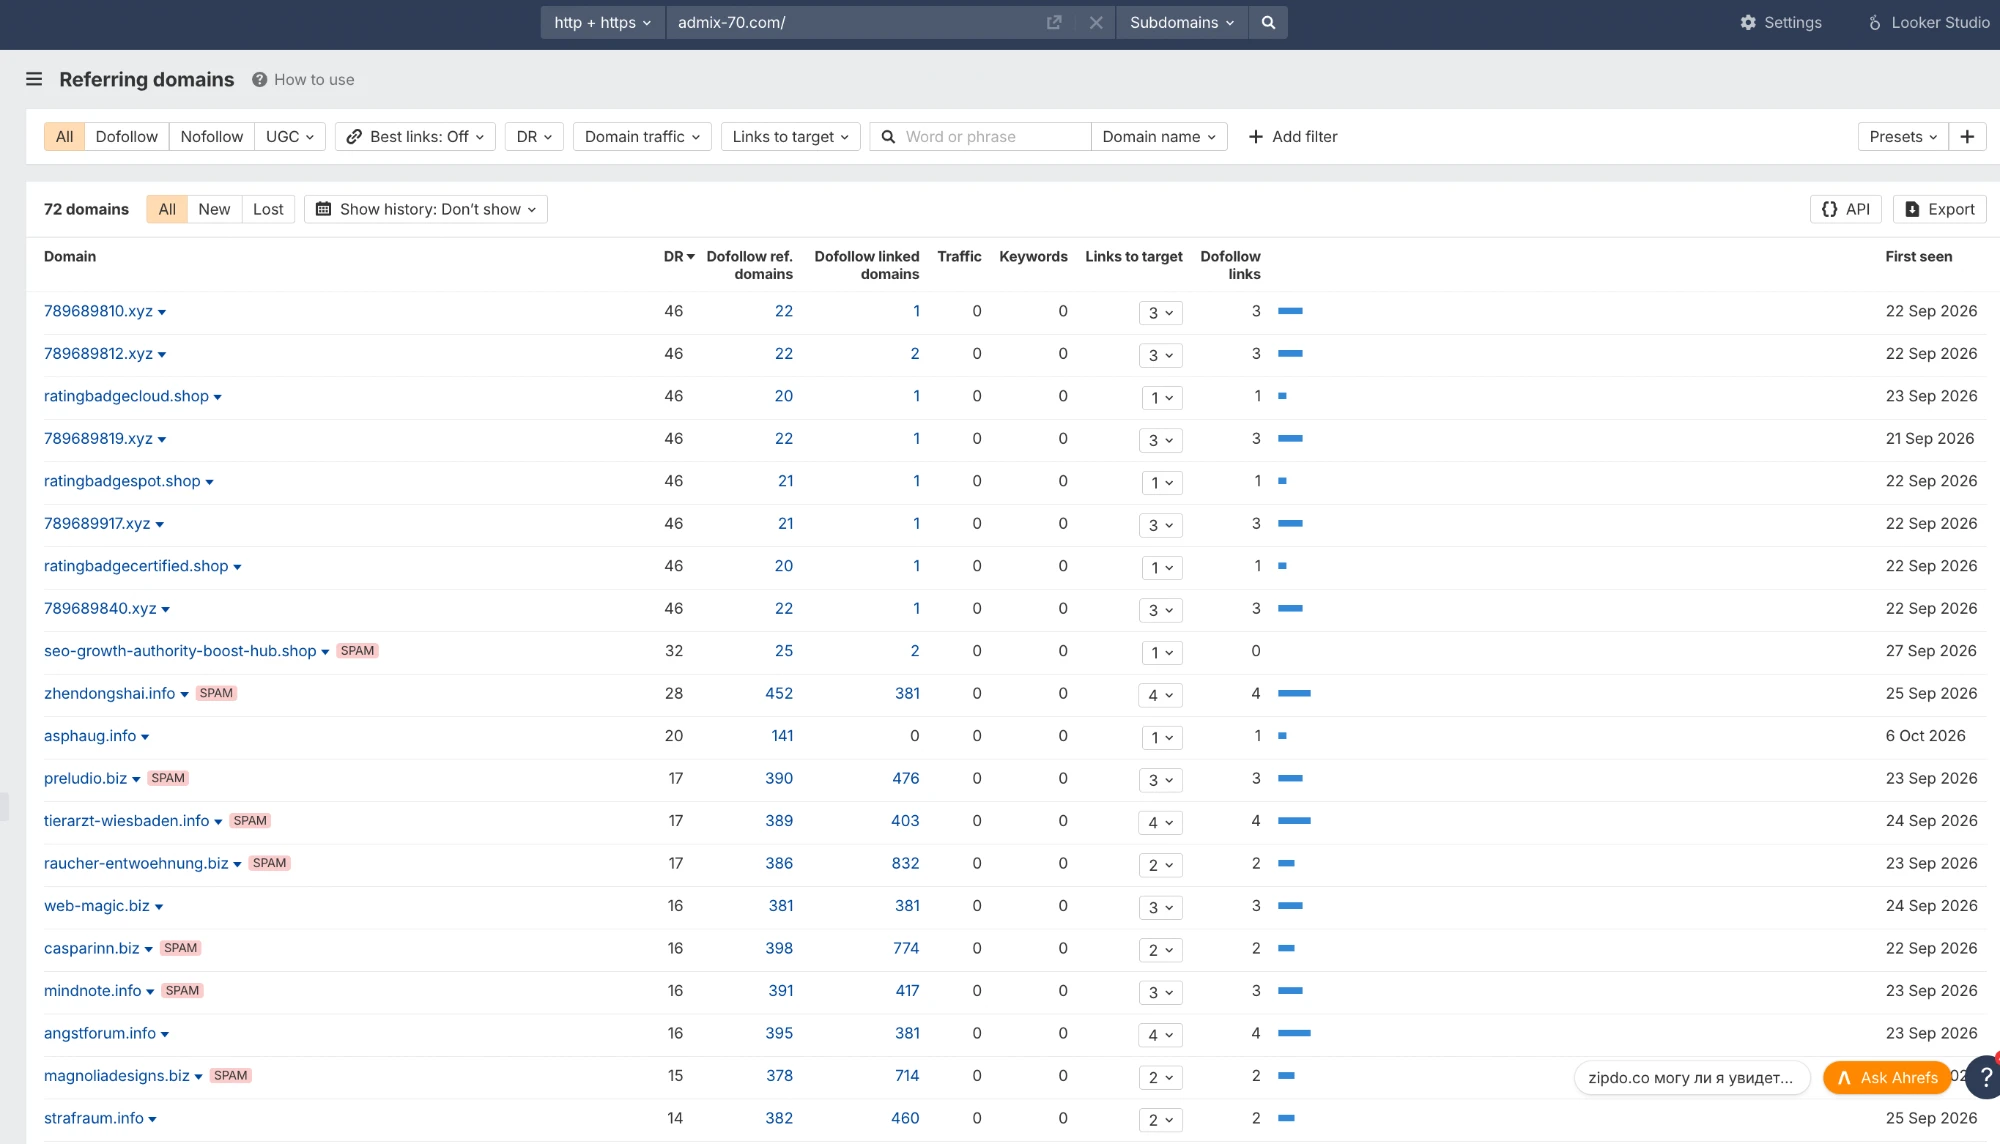Click SPAM badge on casparinn.biz row

point(181,948)
